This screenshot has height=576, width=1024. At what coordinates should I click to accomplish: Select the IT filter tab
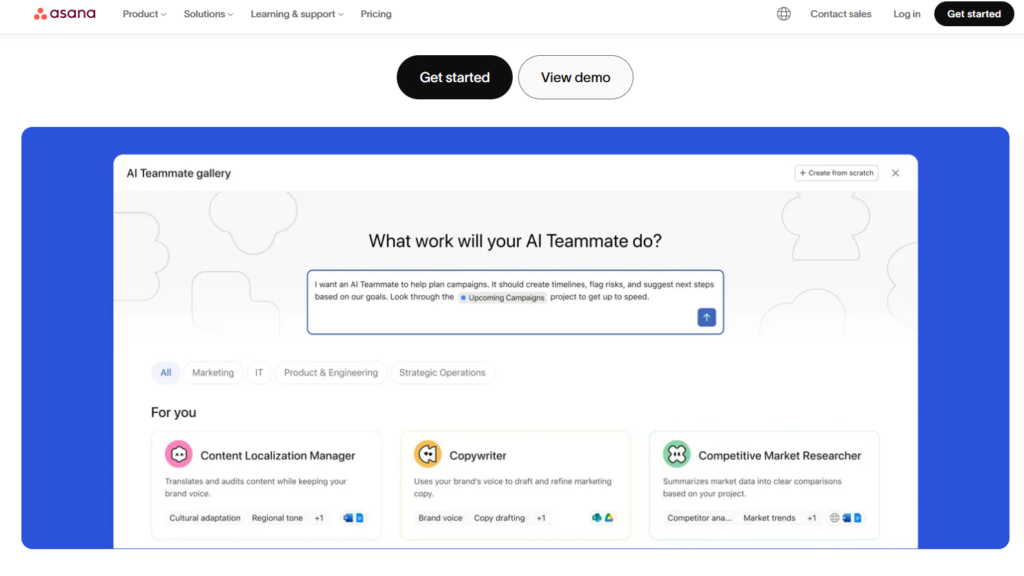[x=259, y=372]
